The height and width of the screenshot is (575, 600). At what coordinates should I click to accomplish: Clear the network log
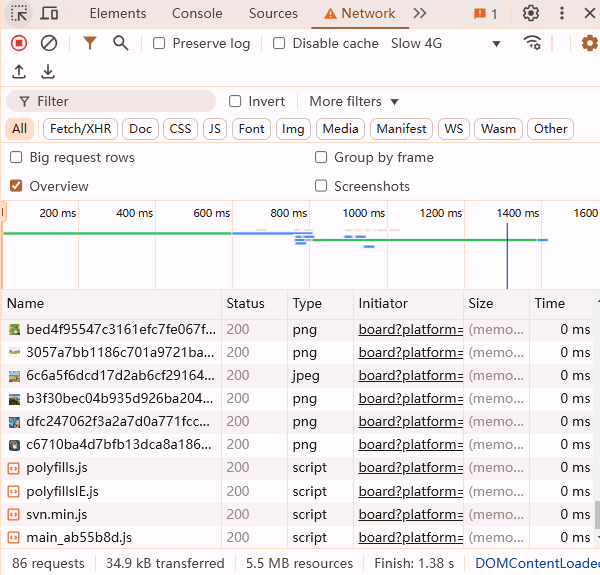[49, 43]
